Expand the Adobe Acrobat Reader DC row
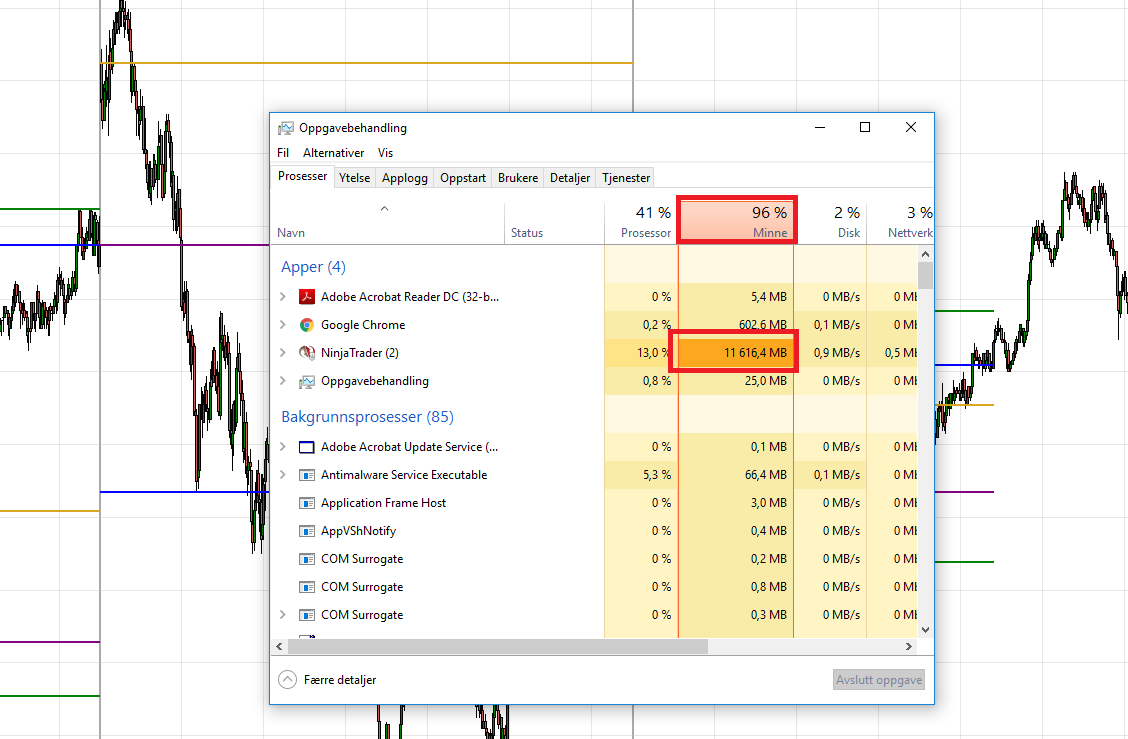This screenshot has height=739, width=1128. tap(283, 296)
